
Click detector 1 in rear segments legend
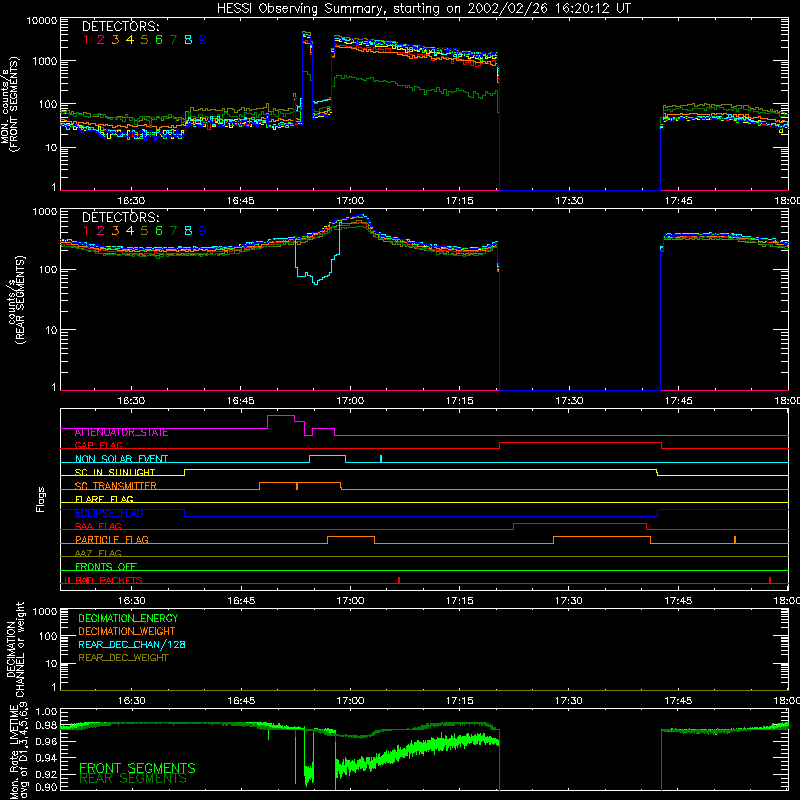click(86, 231)
